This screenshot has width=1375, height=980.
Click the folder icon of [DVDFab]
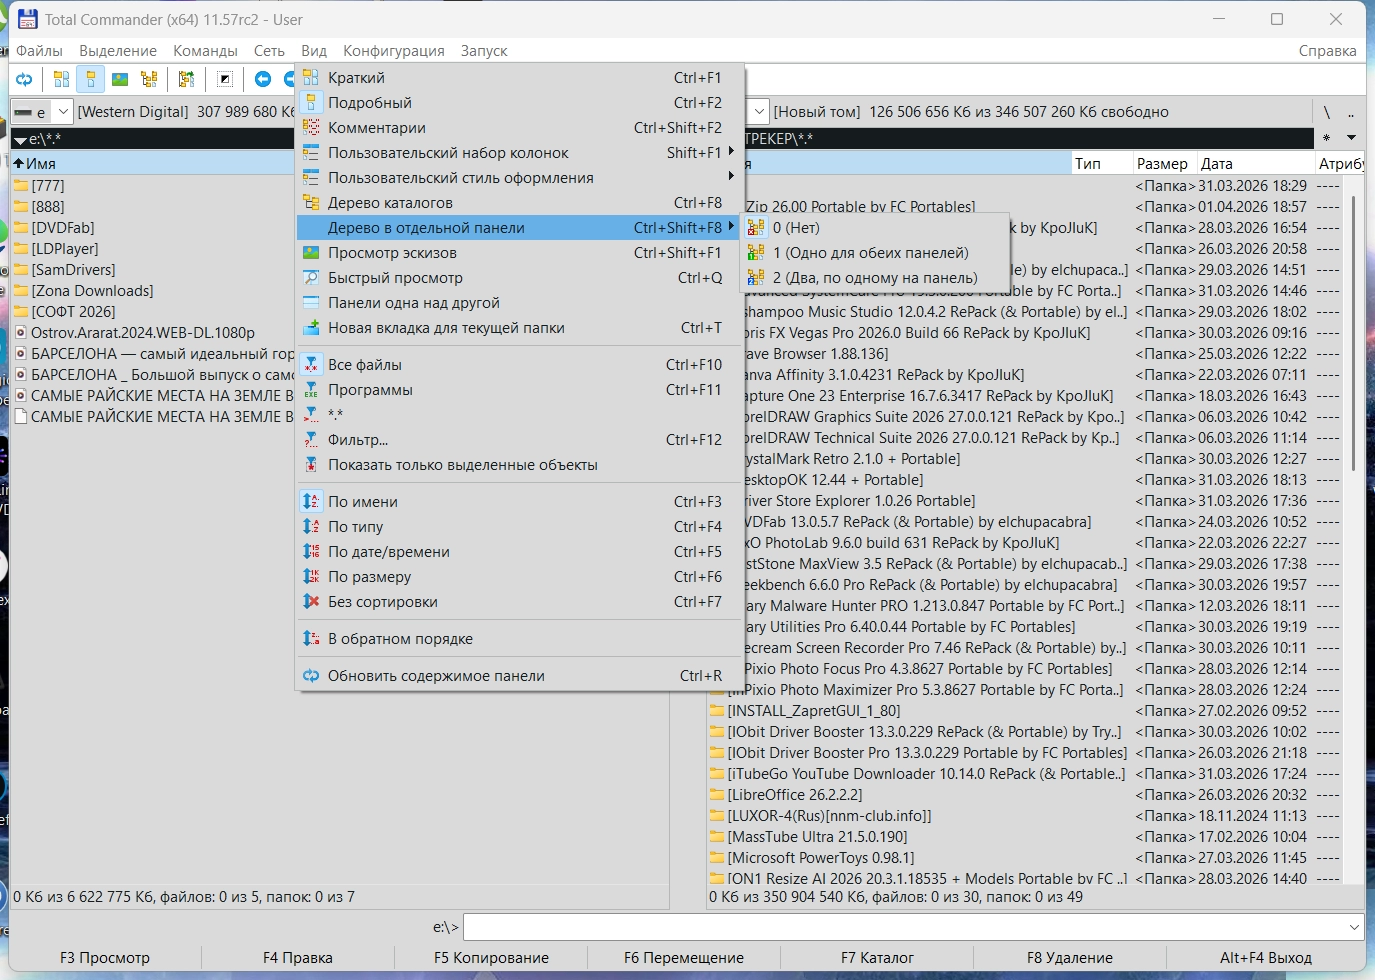[x=21, y=227]
